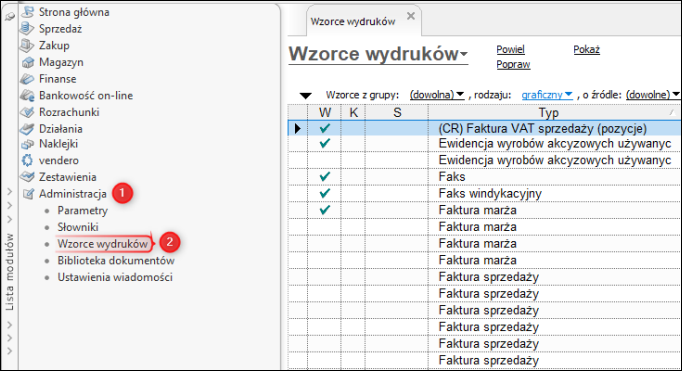Open the Sprzedaż module icon

click(27, 29)
